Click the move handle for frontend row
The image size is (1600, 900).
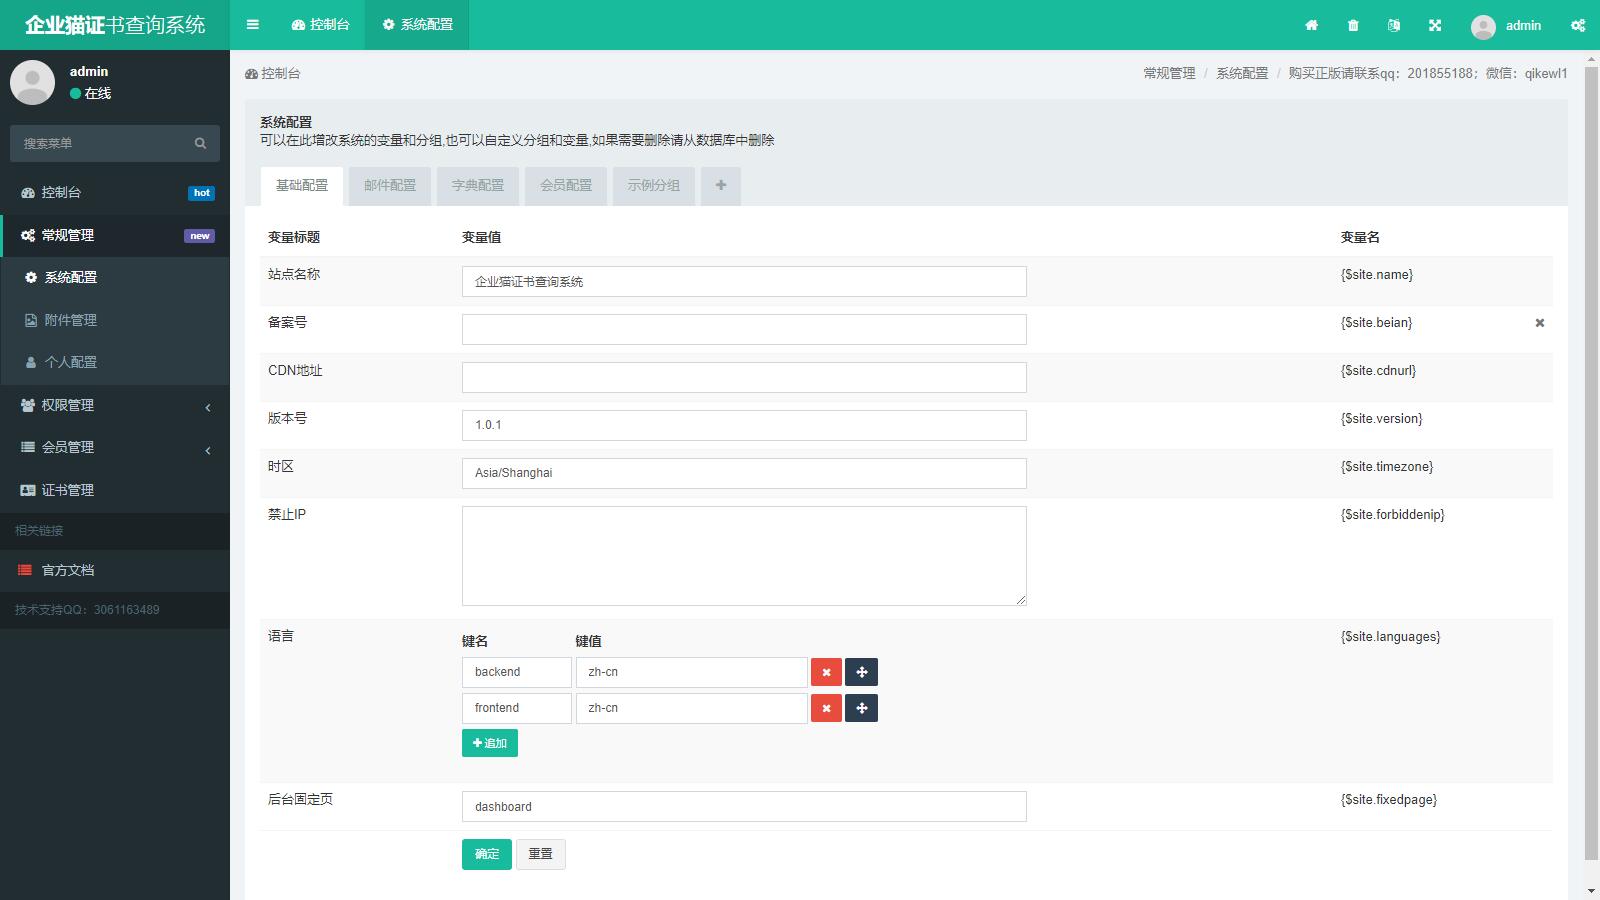pos(861,708)
